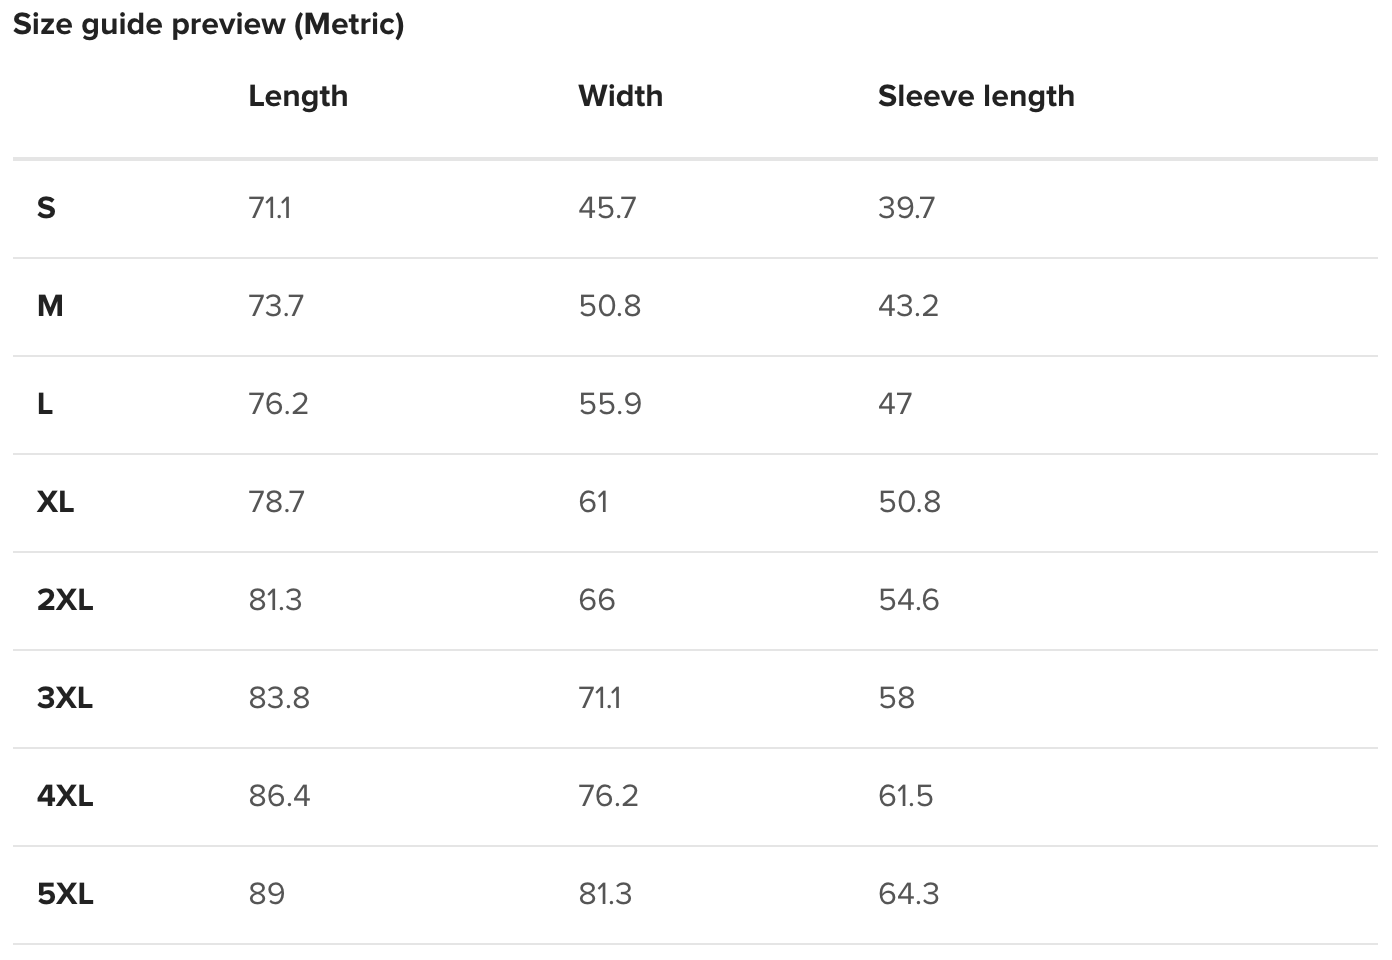The width and height of the screenshot is (1392, 960).
Task: Select the M size row label
Action: 50,306
